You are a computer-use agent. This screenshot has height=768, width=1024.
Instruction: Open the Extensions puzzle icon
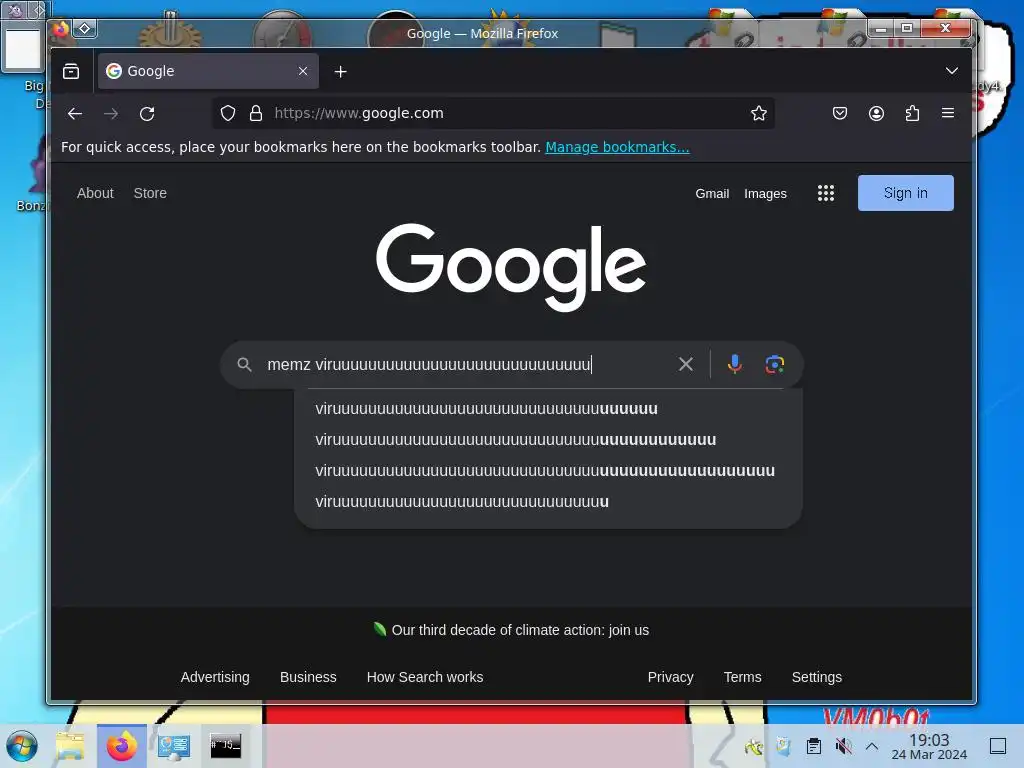click(x=912, y=113)
